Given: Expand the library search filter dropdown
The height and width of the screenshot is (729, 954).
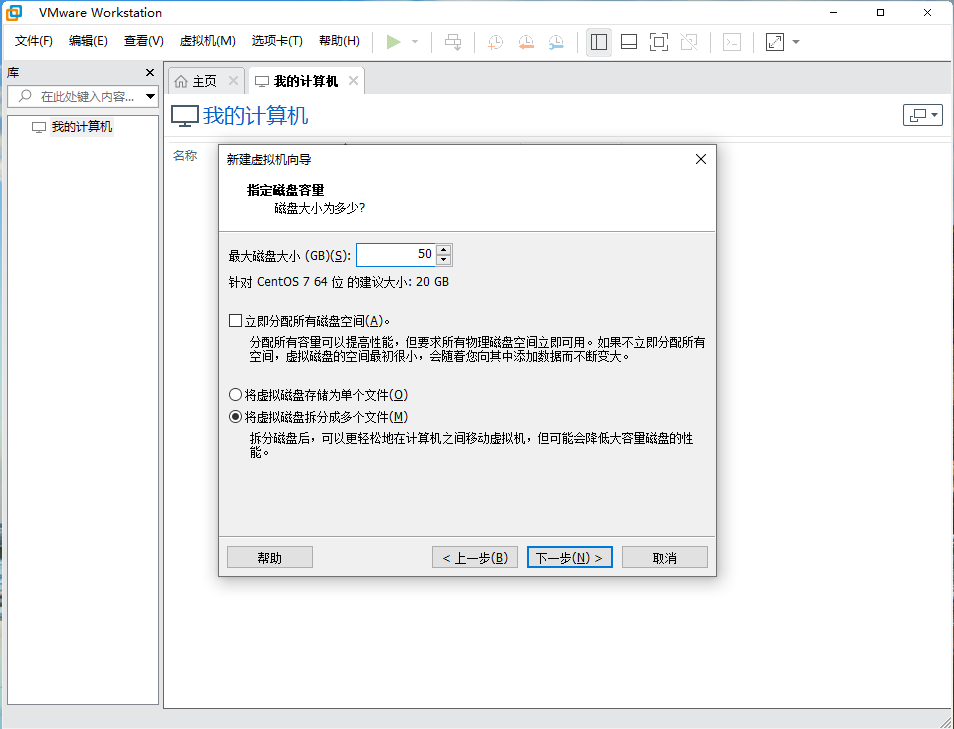Looking at the screenshot, I should 150,96.
